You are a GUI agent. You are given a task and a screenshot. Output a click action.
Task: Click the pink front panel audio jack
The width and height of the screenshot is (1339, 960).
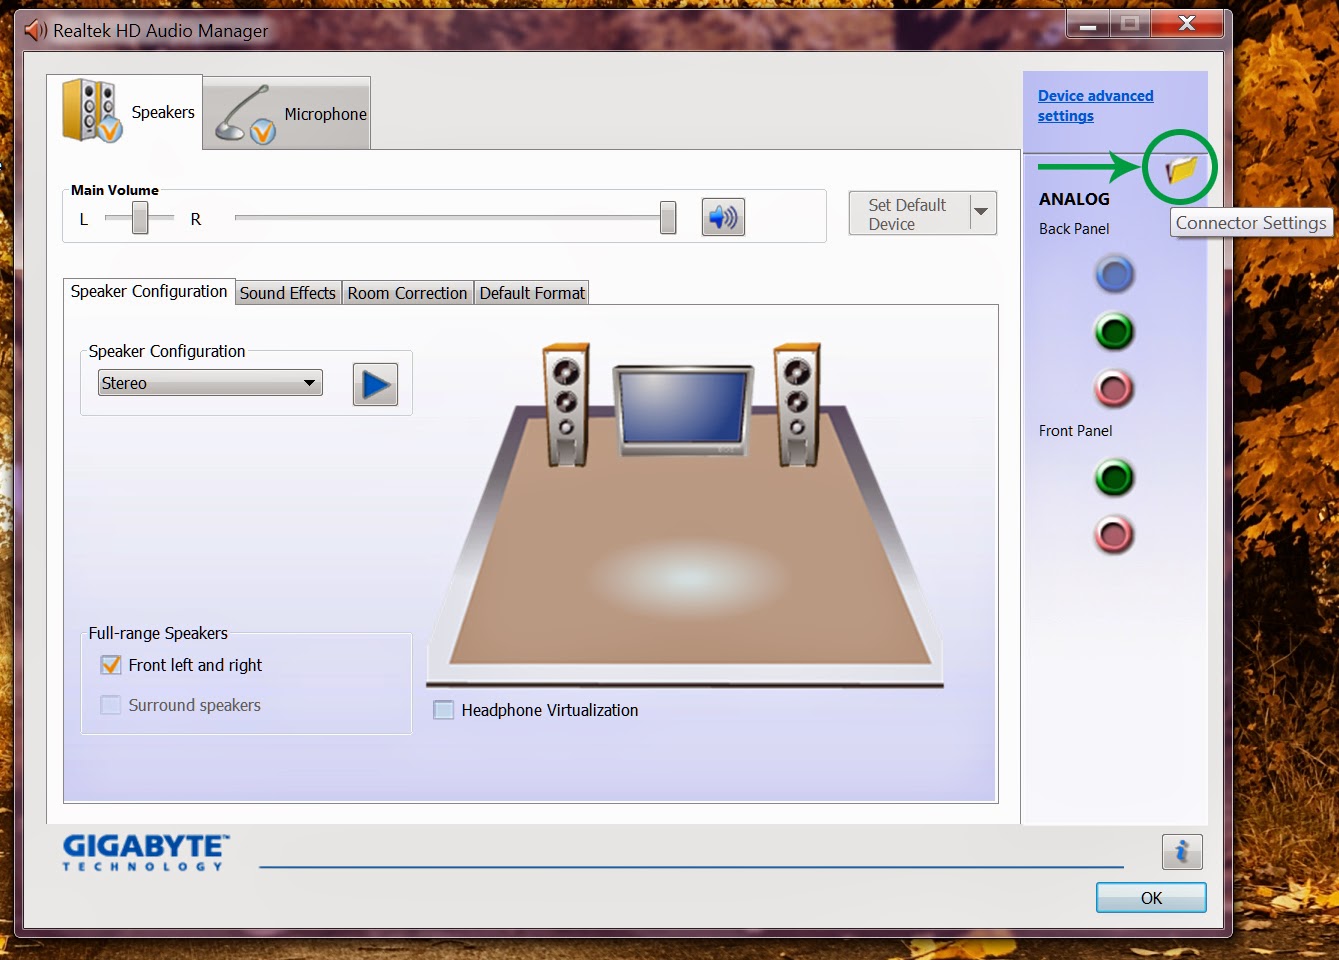tap(1114, 535)
